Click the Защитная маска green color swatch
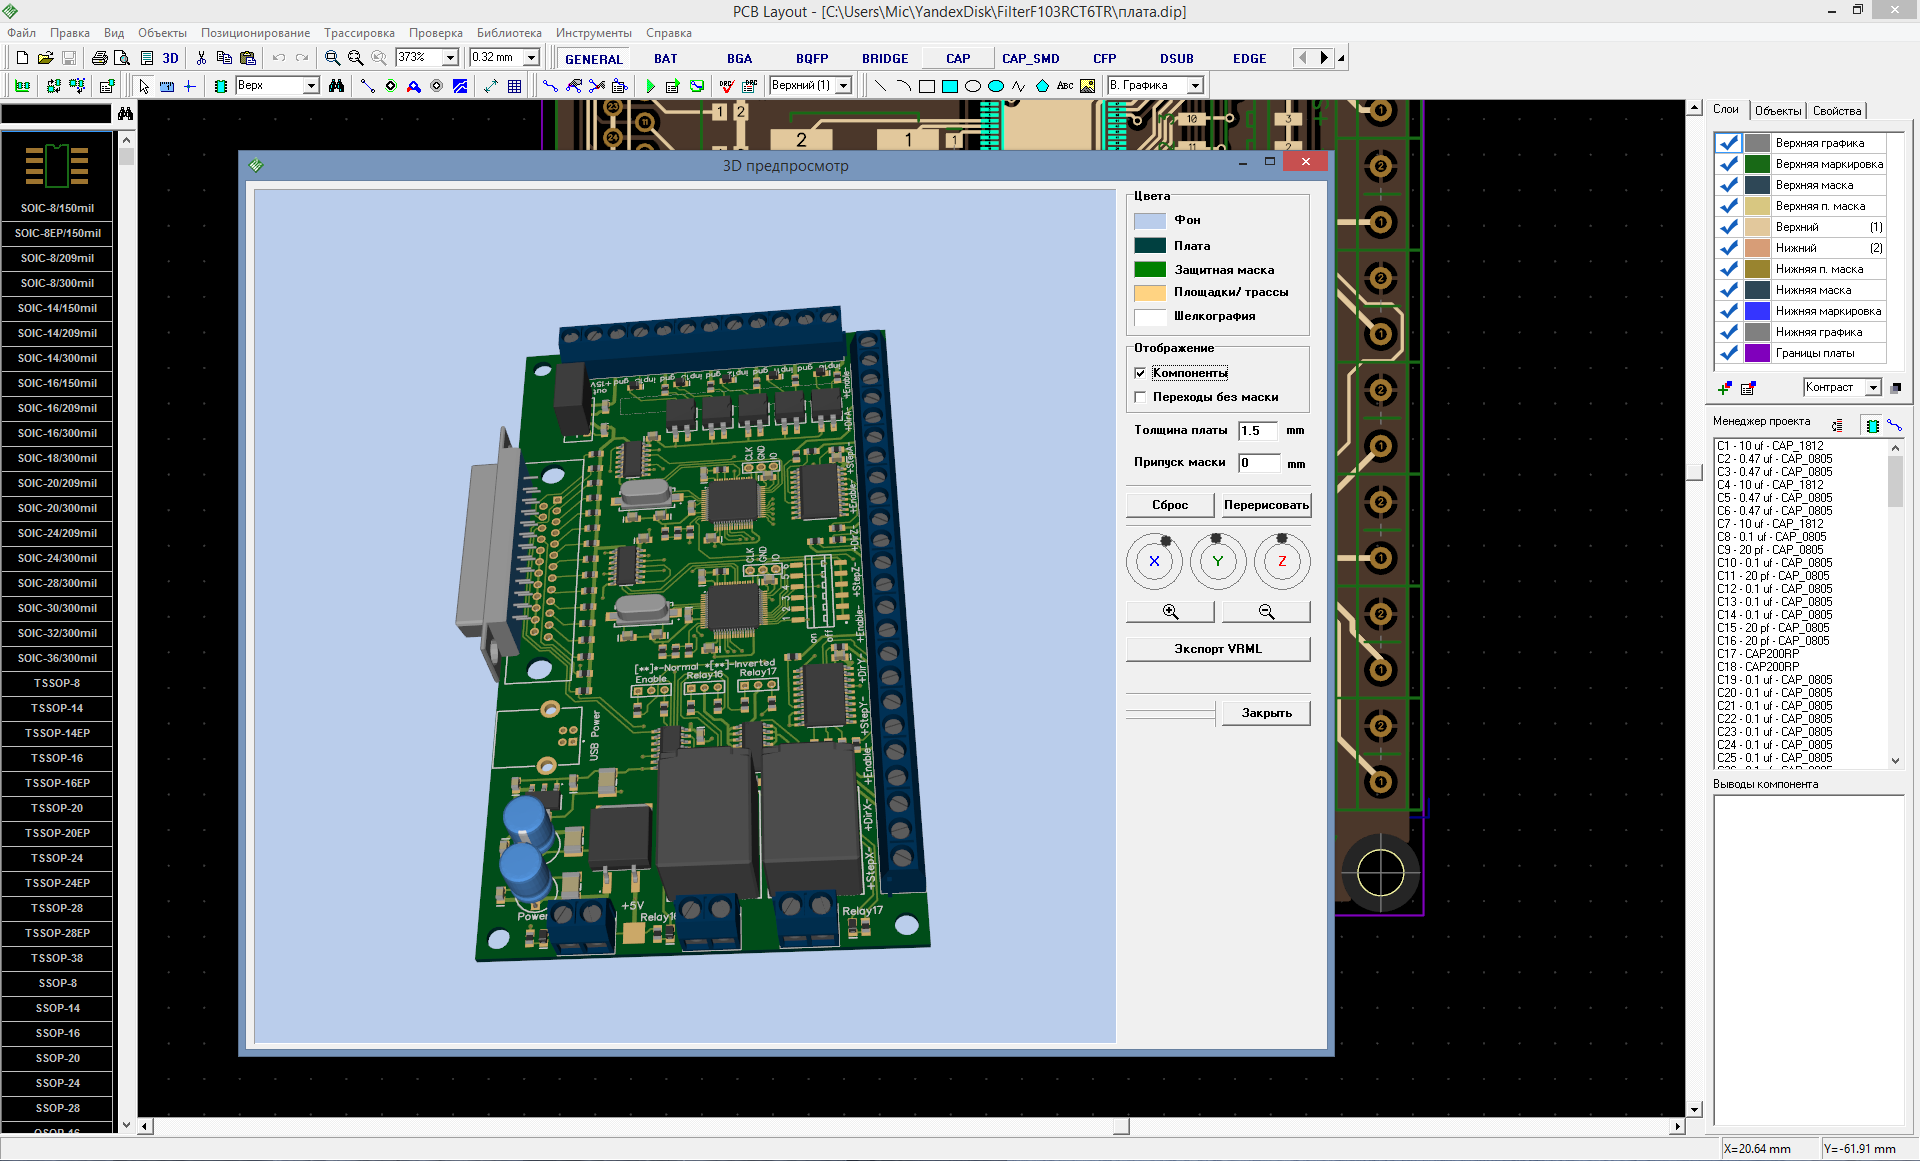 (x=1149, y=270)
